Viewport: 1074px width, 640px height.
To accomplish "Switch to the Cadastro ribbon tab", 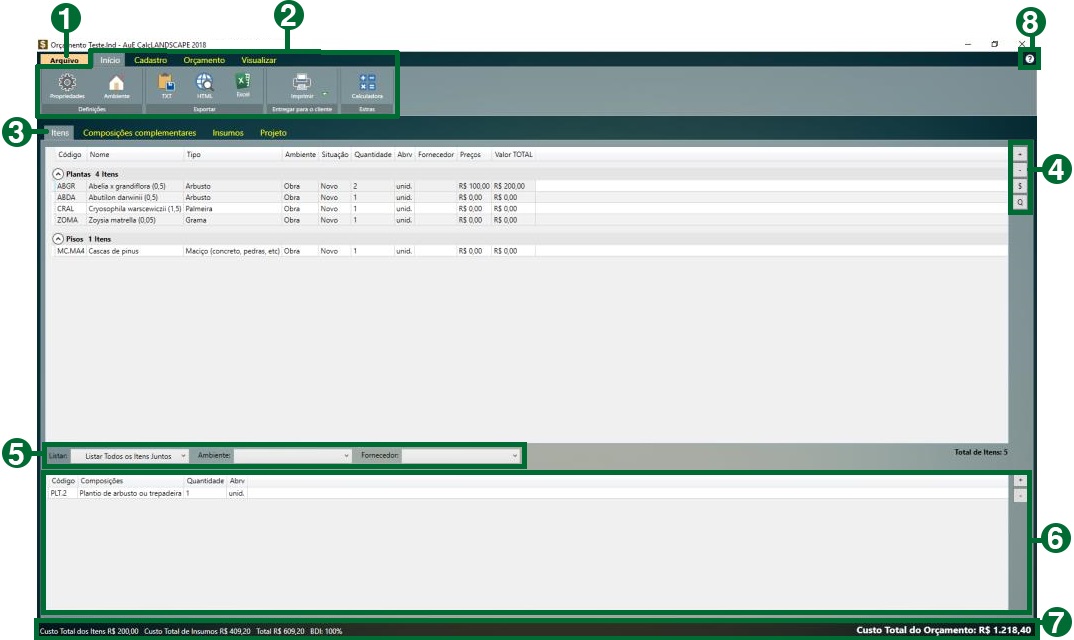I will pos(150,60).
